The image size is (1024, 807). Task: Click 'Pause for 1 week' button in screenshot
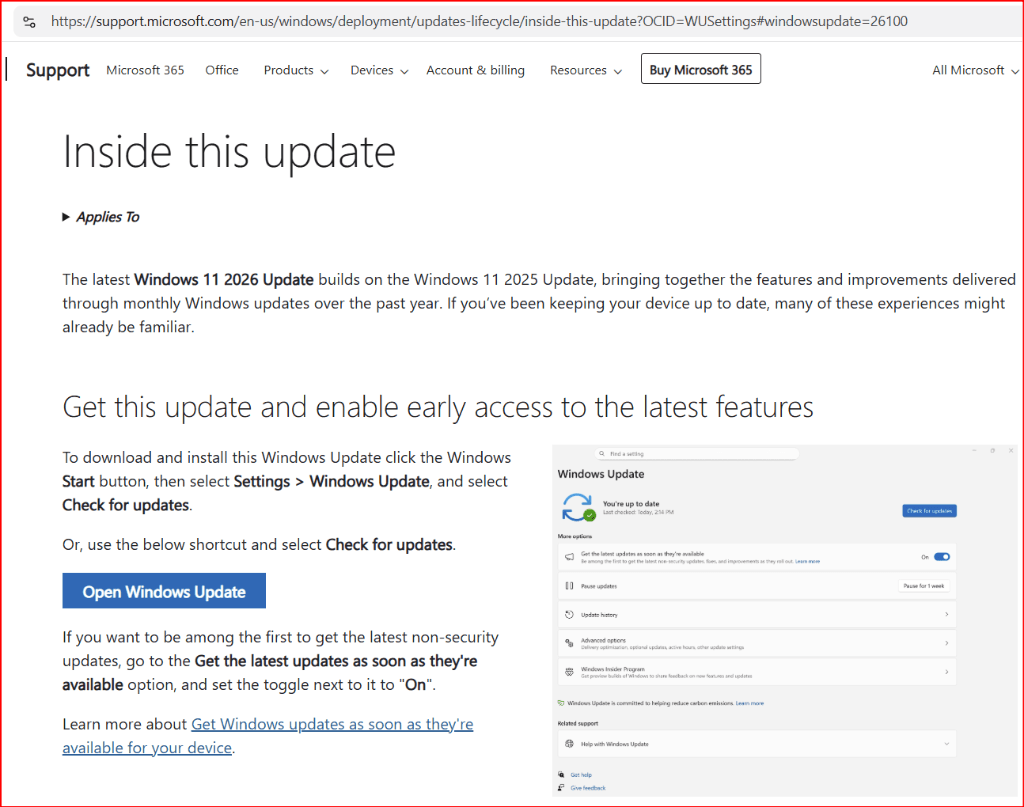(923, 586)
